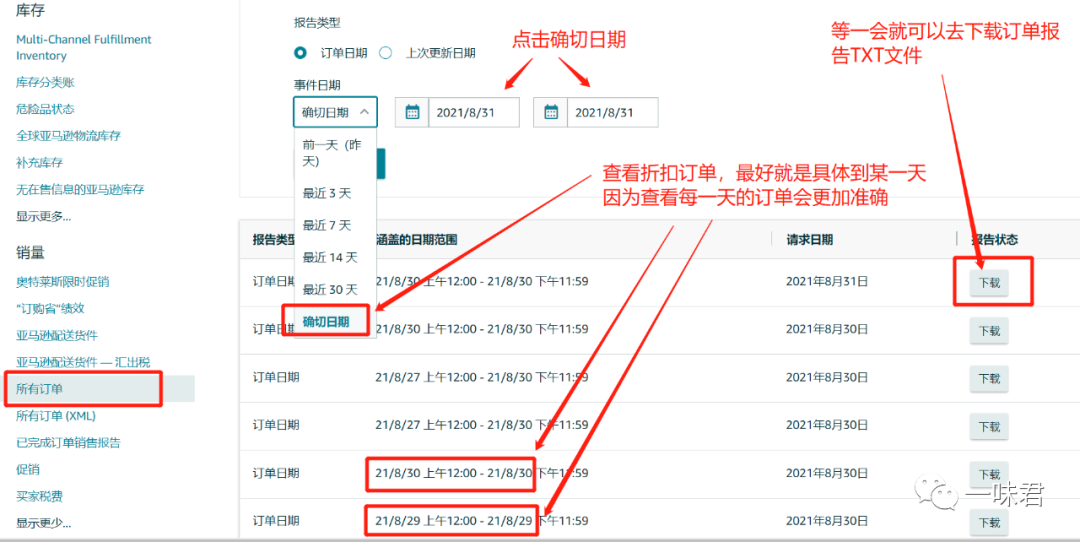Screen dimensions: 1080x542
Task: Click the end date field 2021/8/31
Action: [x=612, y=112]
